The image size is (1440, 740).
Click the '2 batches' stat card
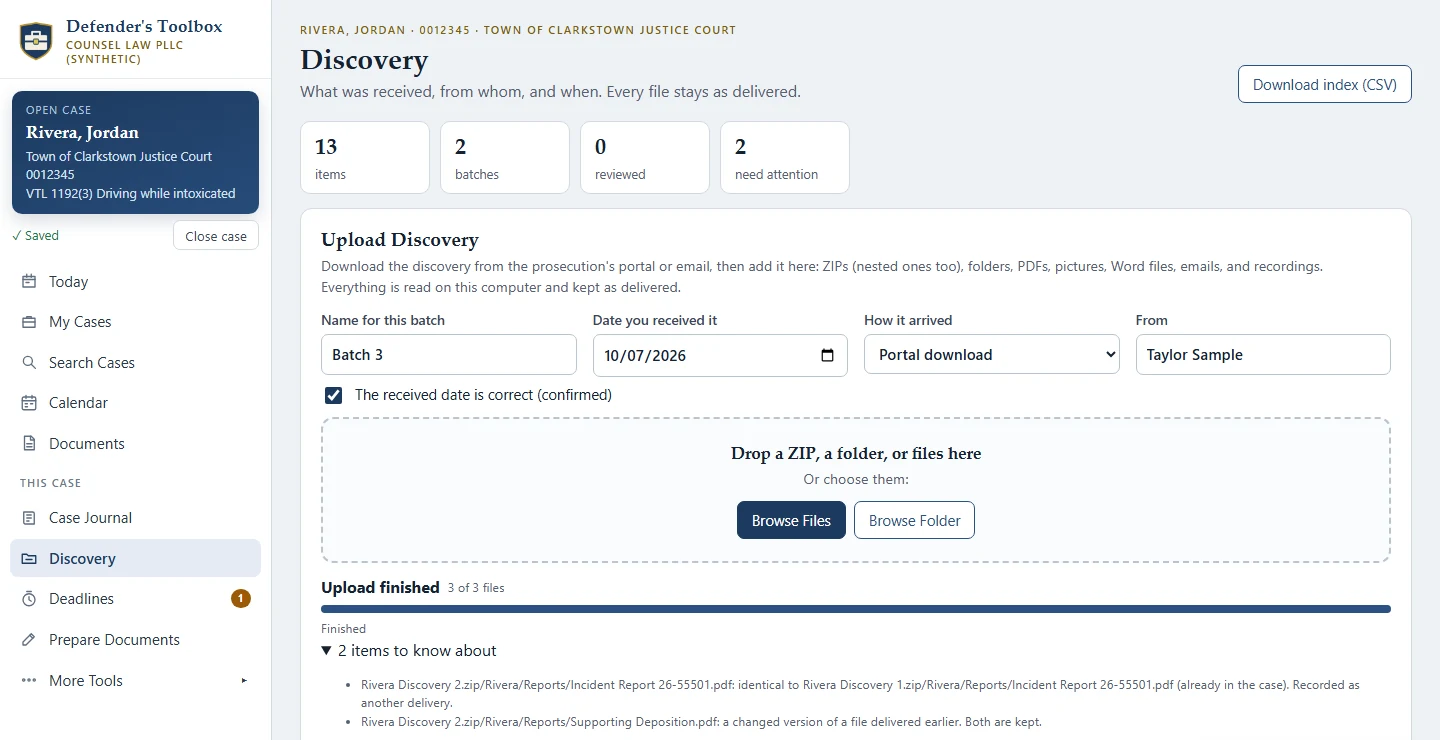tap(505, 158)
